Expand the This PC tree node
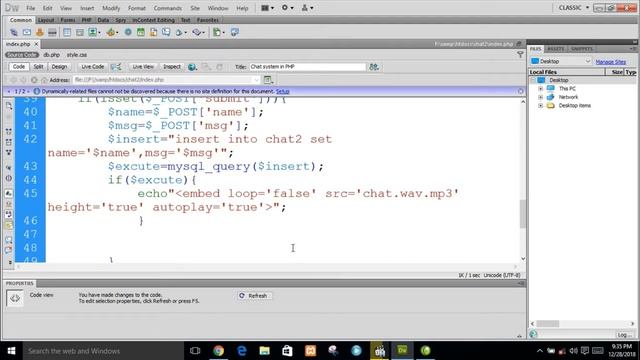 pos(540,89)
